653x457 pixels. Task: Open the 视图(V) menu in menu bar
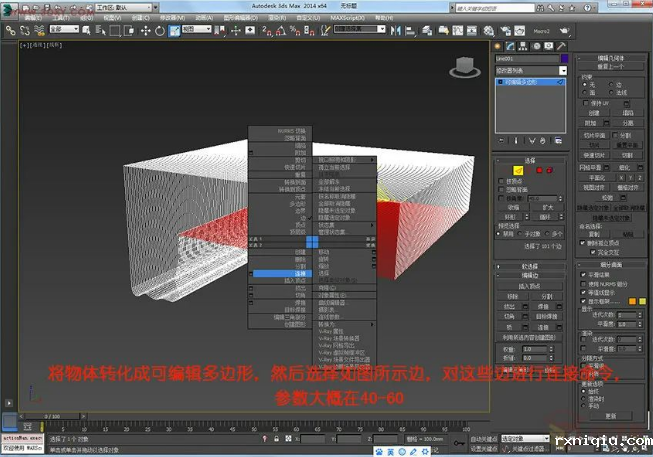point(112,18)
